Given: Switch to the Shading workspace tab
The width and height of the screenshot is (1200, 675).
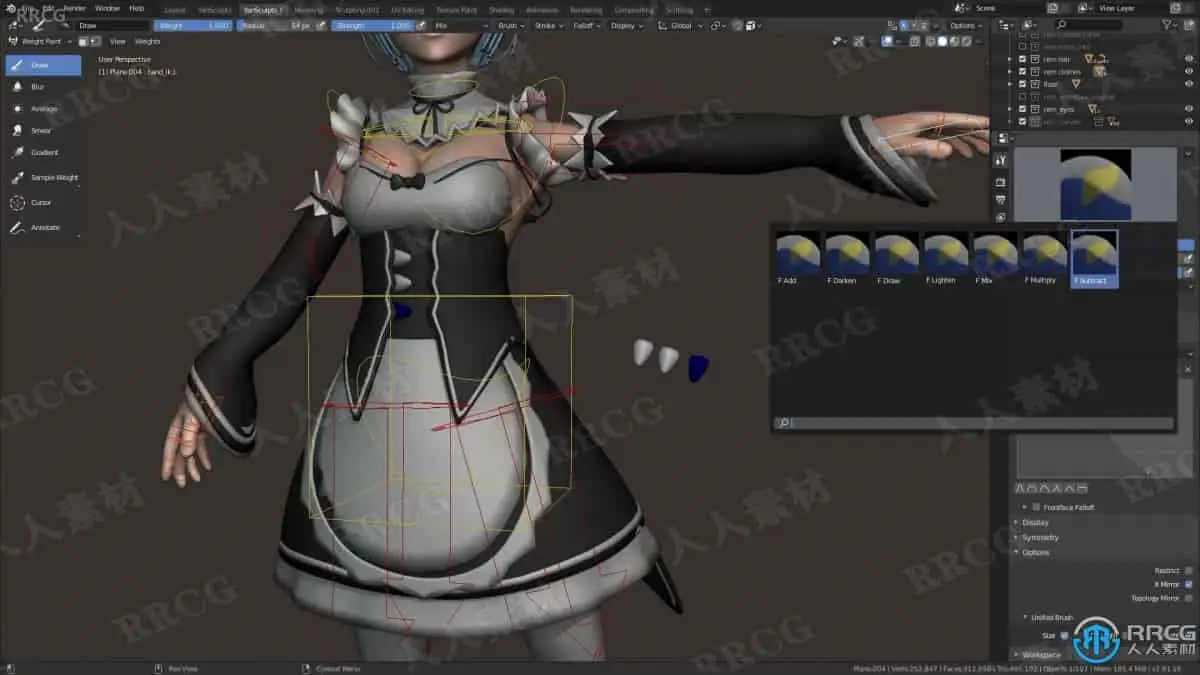Looking at the screenshot, I should point(501,10).
